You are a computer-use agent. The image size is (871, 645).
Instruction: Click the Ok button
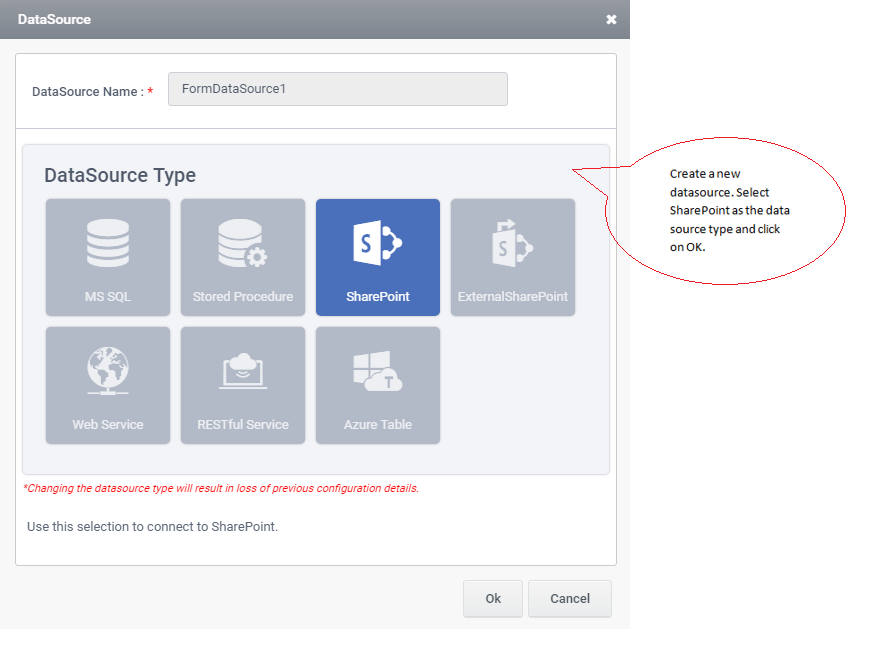493,598
